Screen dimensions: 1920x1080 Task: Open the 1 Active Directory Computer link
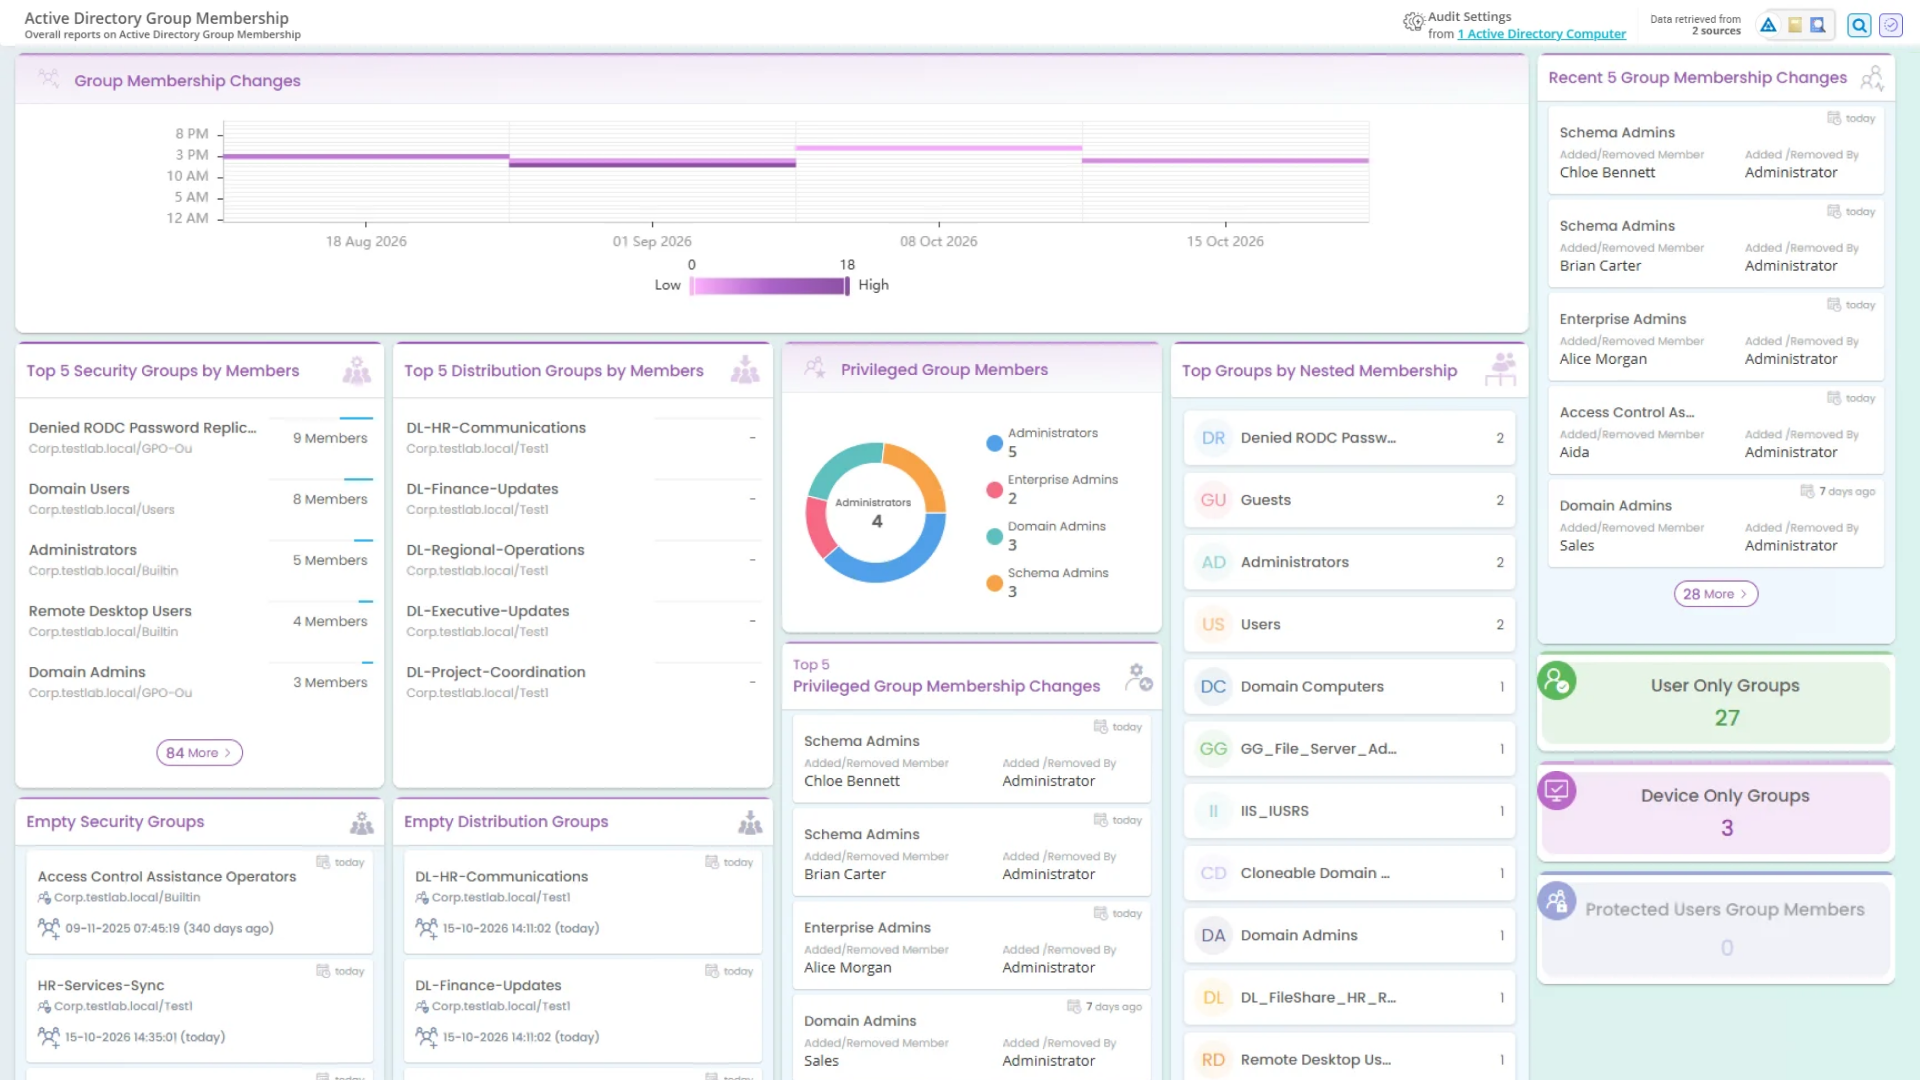tap(1541, 34)
